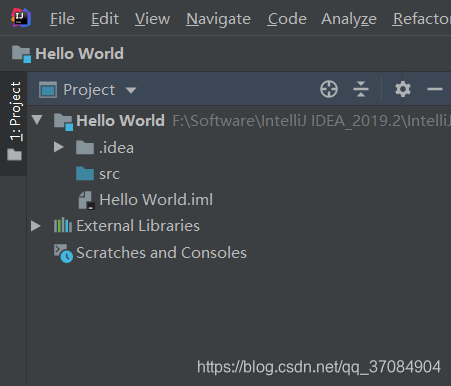Open the Project view dropdown
This screenshot has width=451, height=386.
pos(131,90)
